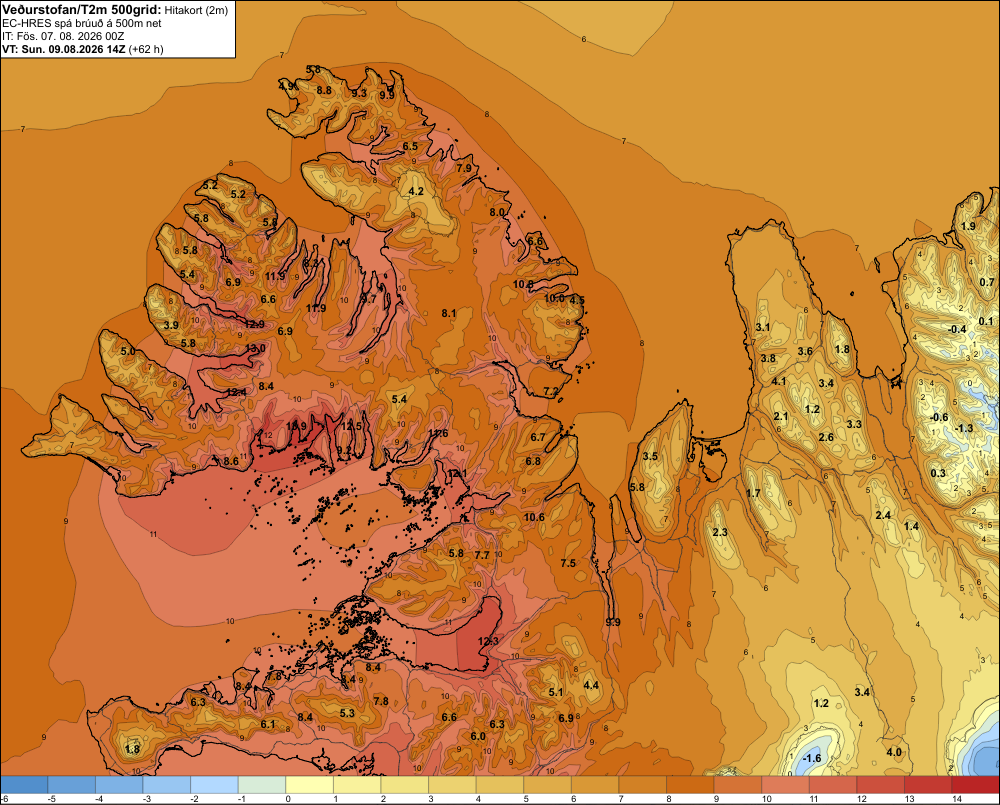This screenshot has height=805, width=1000.
Task: Click the 9.9 temperature label at fjord
Action: (613, 622)
